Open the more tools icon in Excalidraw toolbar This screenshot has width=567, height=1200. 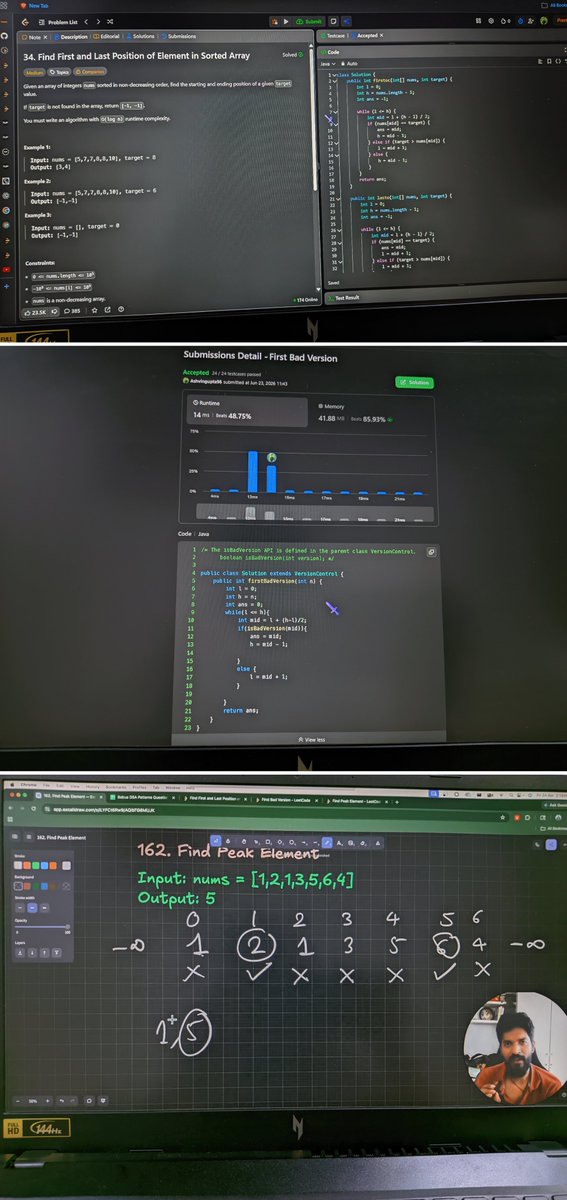tap(378, 843)
